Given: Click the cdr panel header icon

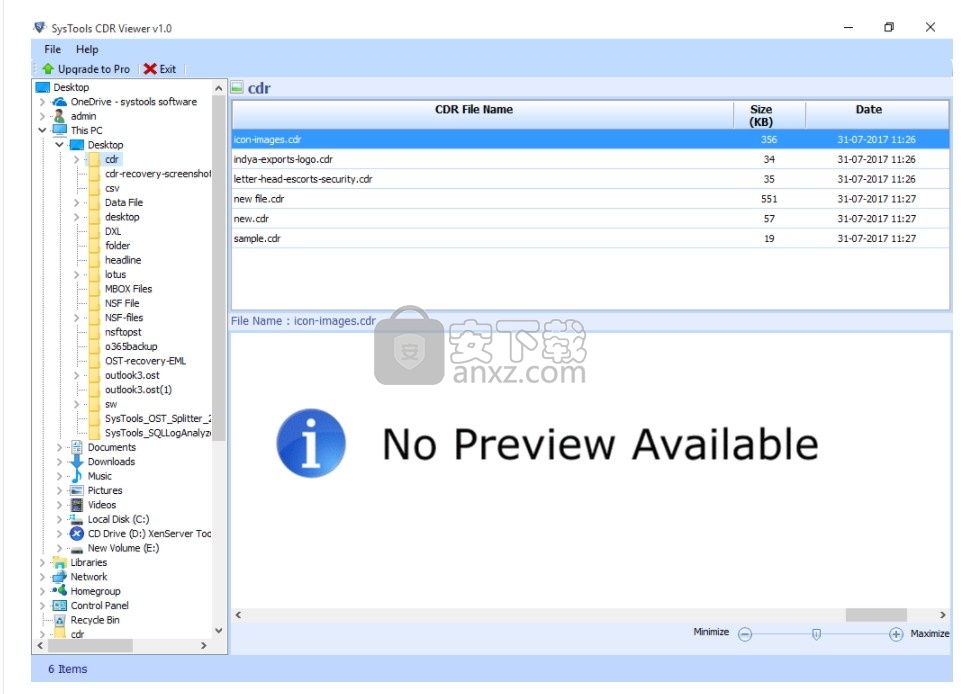Looking at the screenshot, I should point(237,88).
